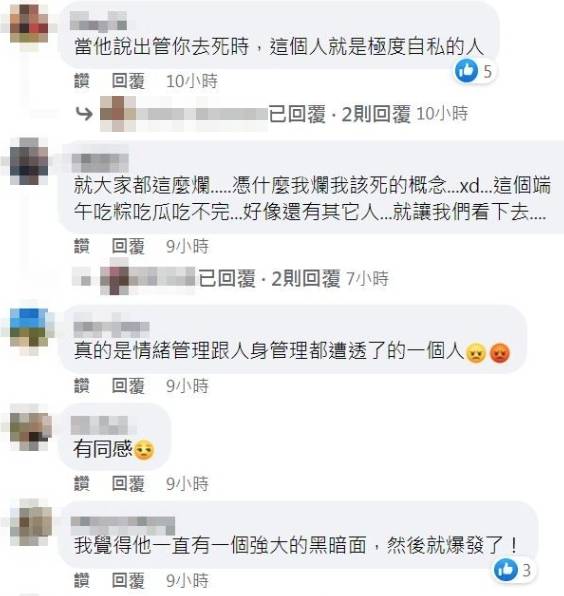Click the like reaction icon showing 3
This screenshot has width=564, height=596.
click(505, 570)
